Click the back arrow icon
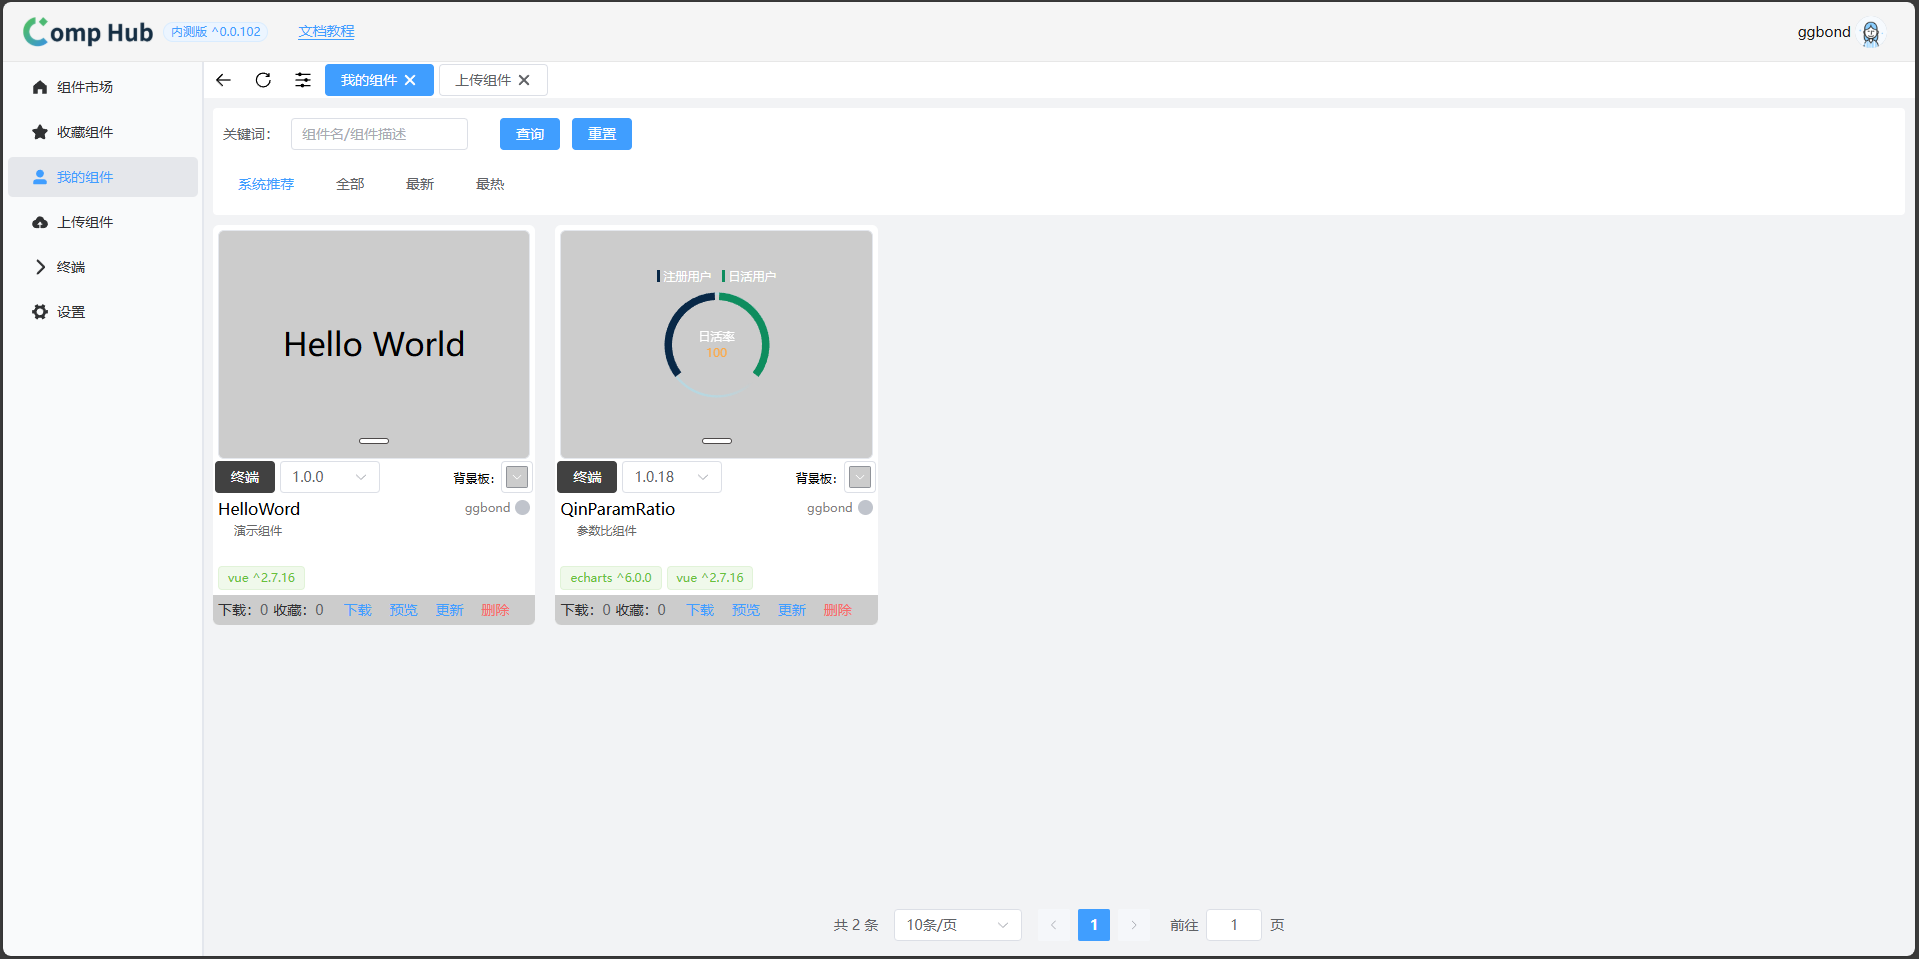This screenshot has width=1919, height=959. click(x=223, y=80)
